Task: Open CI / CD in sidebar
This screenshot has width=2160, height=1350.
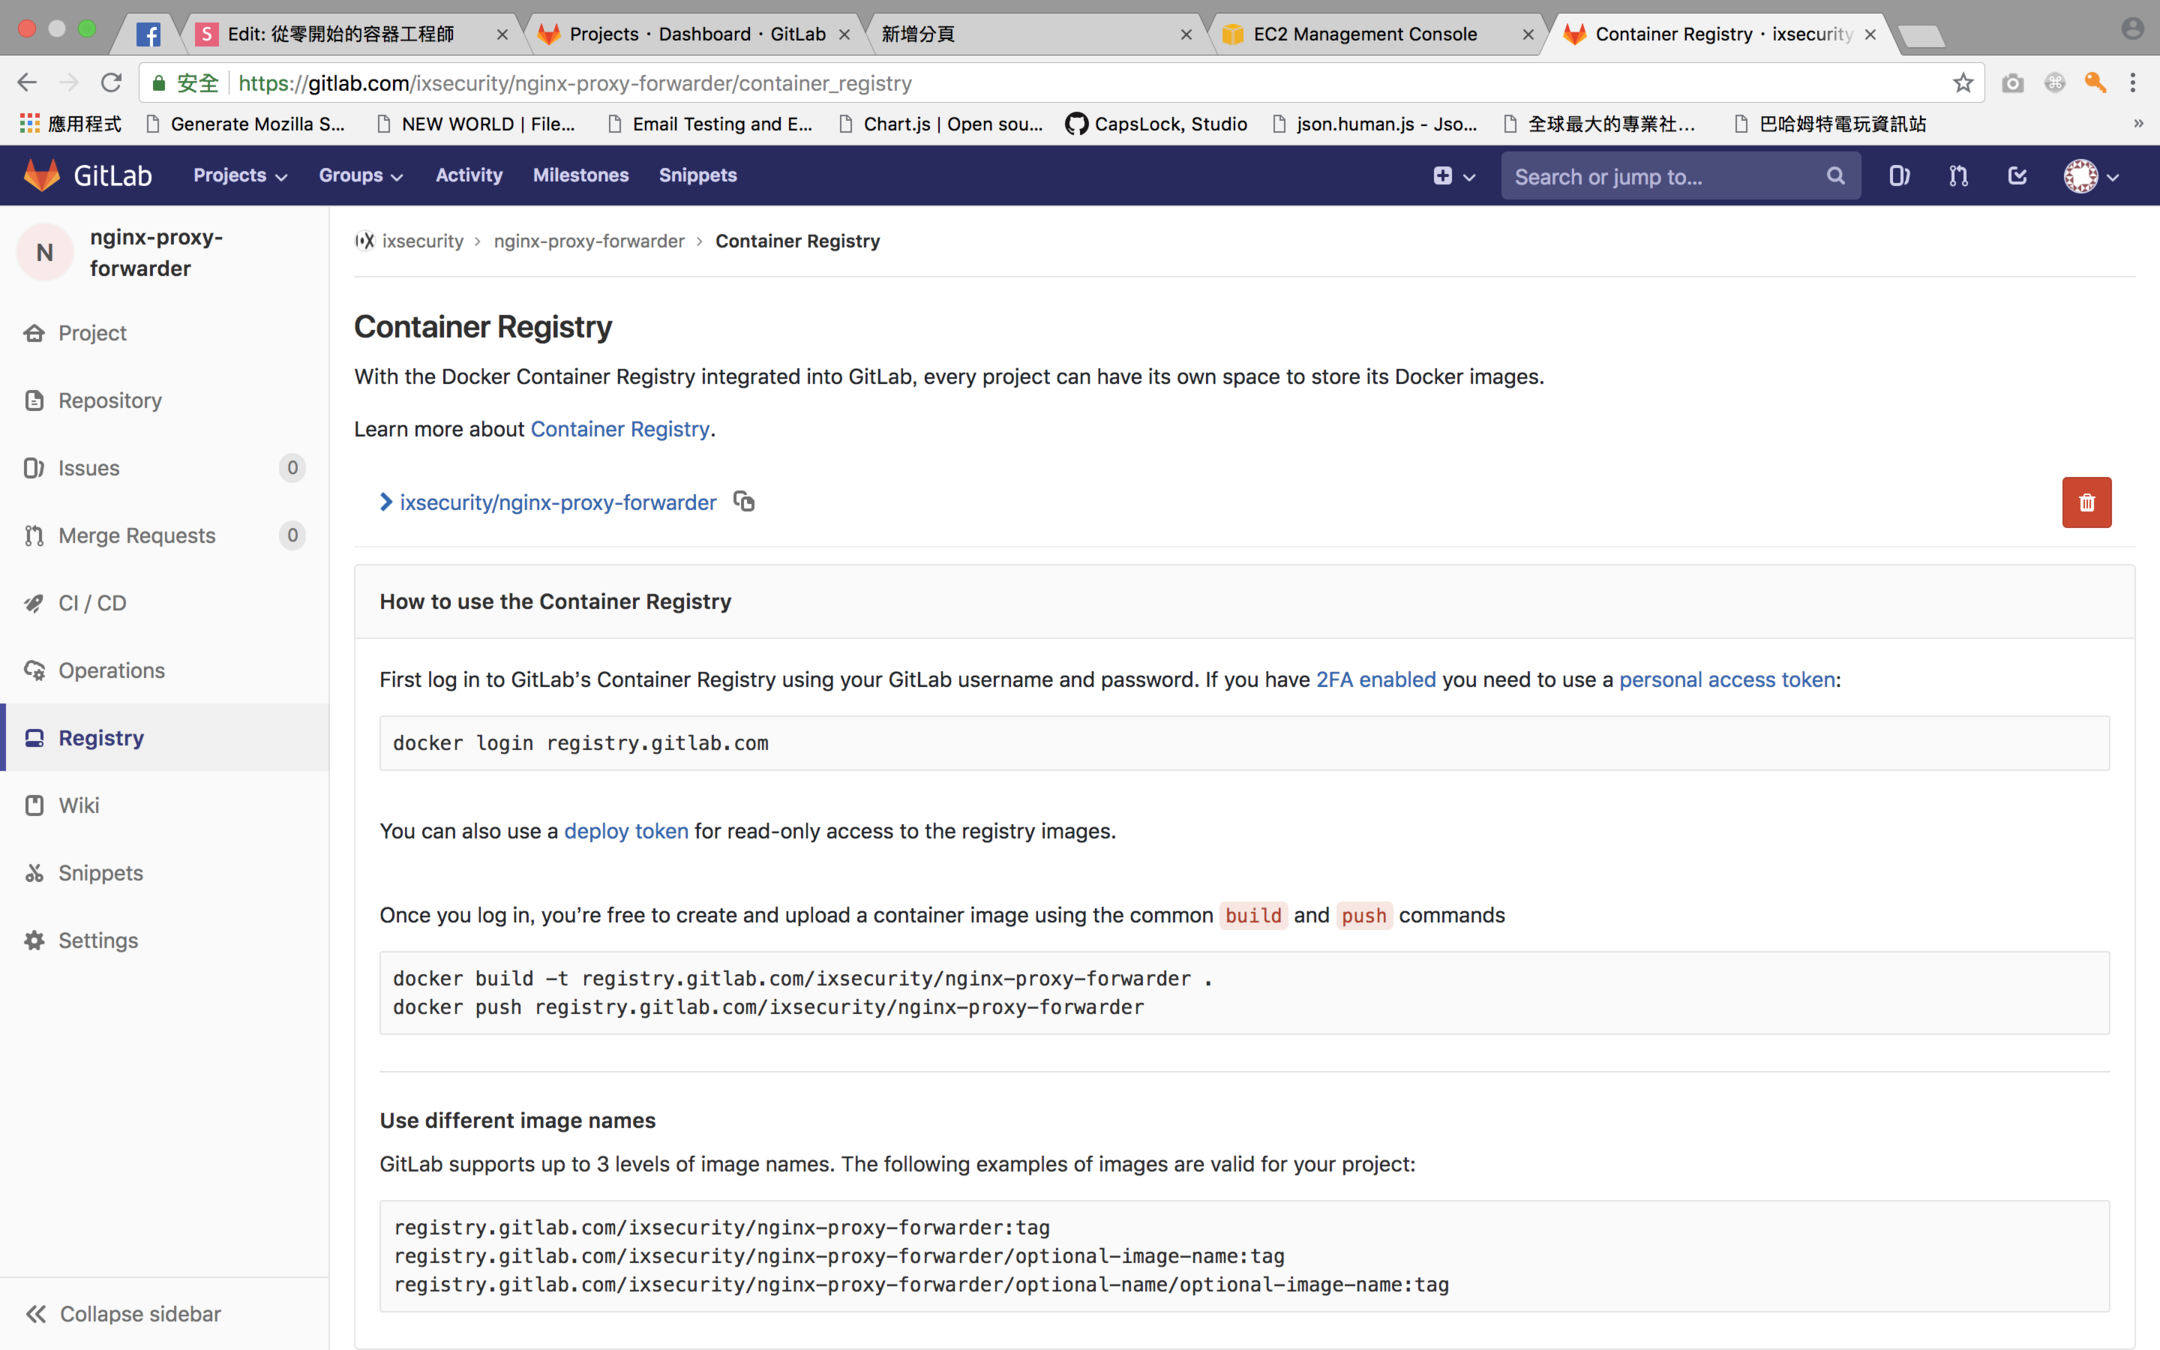Action: click(x=92, y=603)
